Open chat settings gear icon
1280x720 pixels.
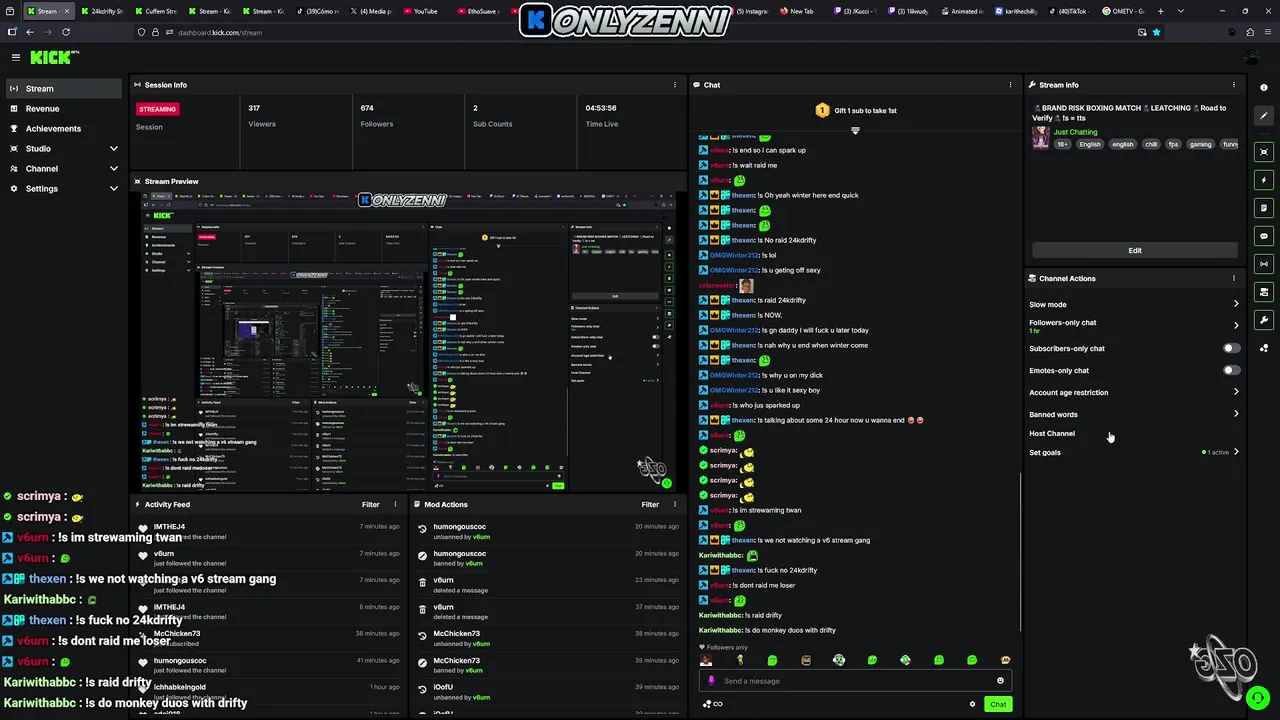pyautogui.click(x=972, y=704)
